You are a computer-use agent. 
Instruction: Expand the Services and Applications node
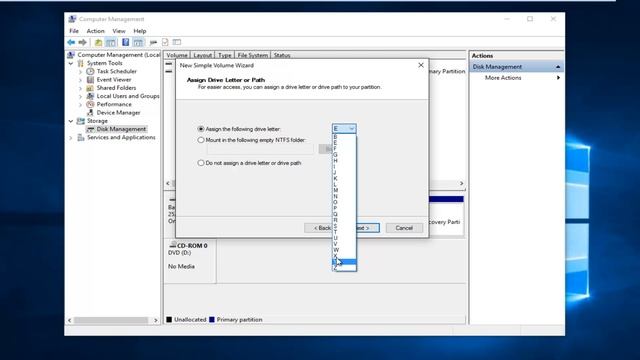coord(71,138)
